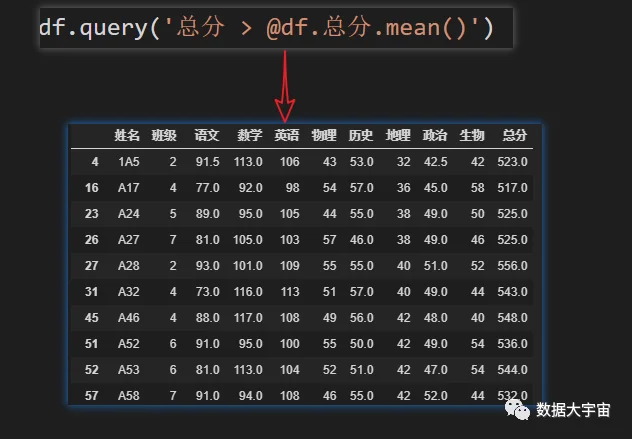Click the 历史 column header
The width and height of the screenshot is (632, 439).
[361, 135]
